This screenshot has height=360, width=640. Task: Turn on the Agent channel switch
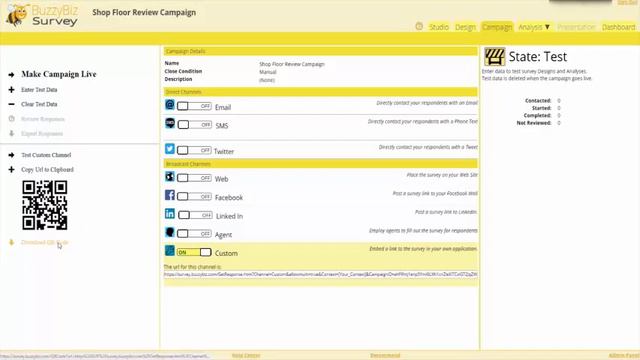click(x=194, y=233)
